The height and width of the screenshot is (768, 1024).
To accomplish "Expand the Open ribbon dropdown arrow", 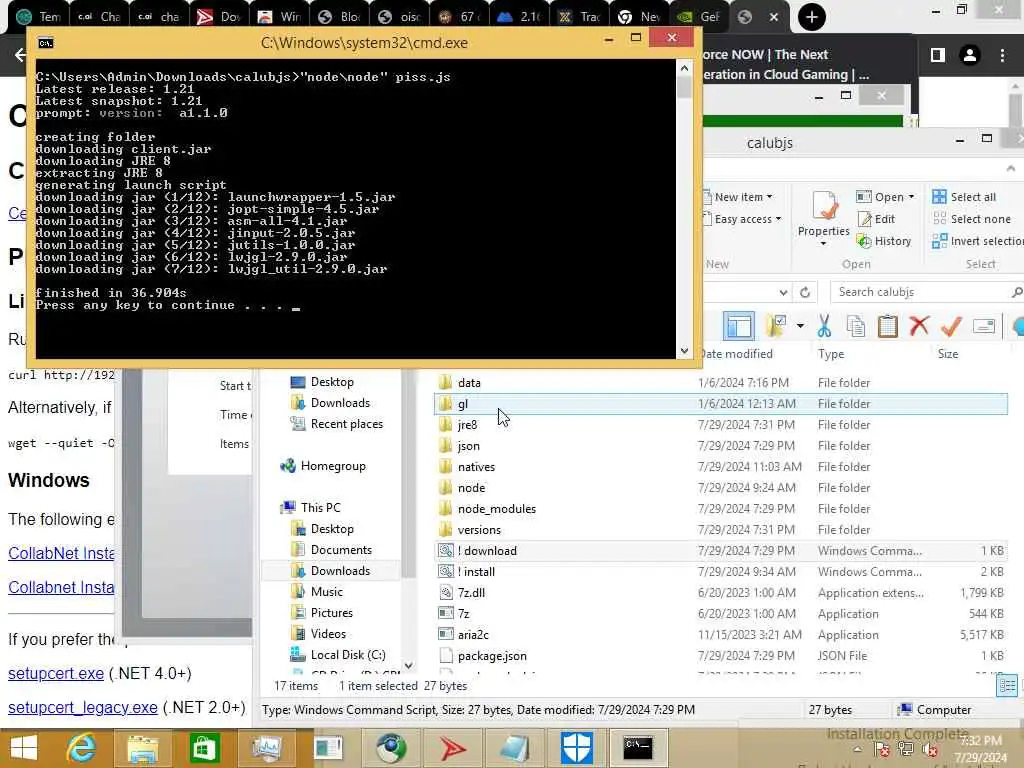I will (912, 197).
